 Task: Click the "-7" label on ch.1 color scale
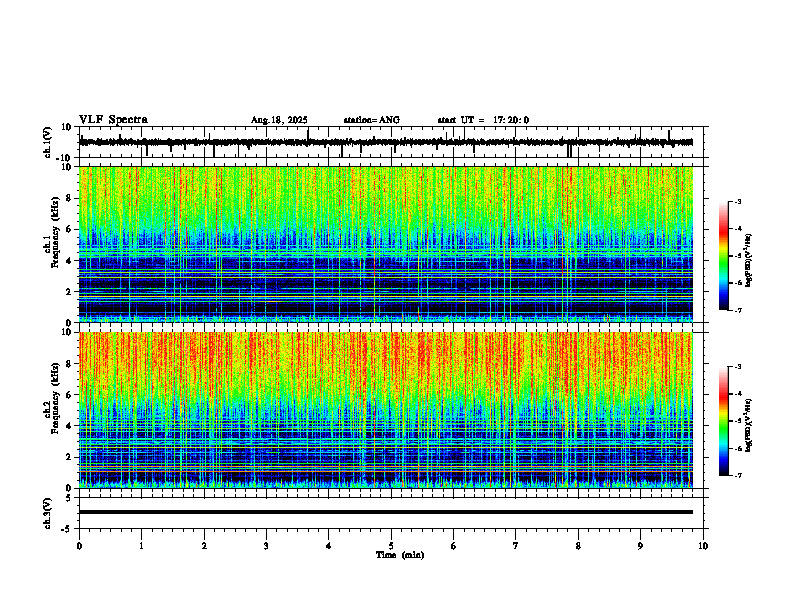tap(738, 310)
